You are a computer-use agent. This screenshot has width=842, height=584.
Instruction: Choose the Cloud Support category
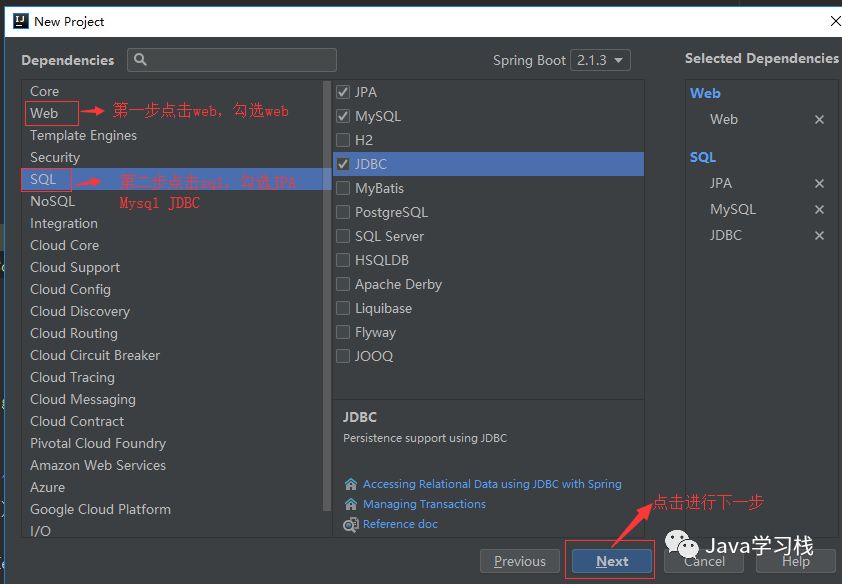click(75, 267)
